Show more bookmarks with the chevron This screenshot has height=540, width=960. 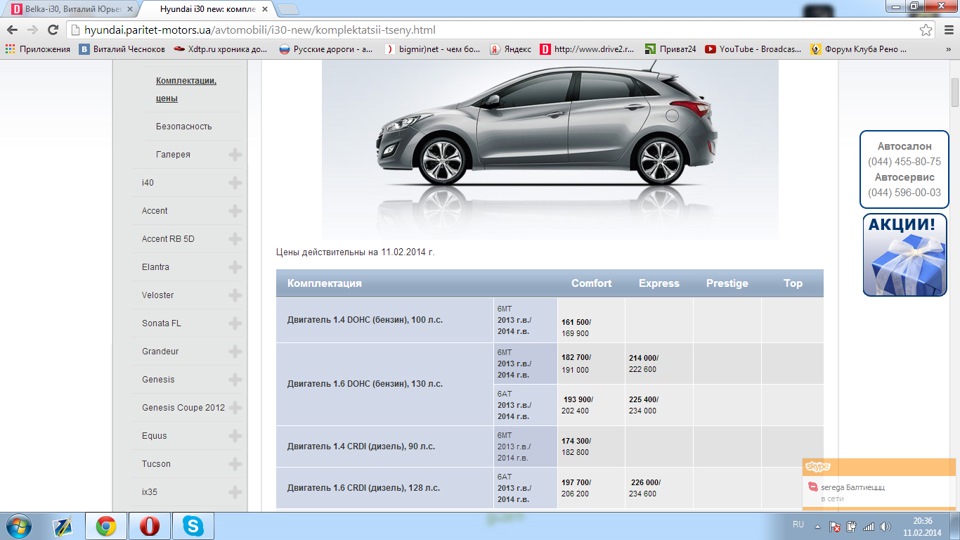click(948, 49)
